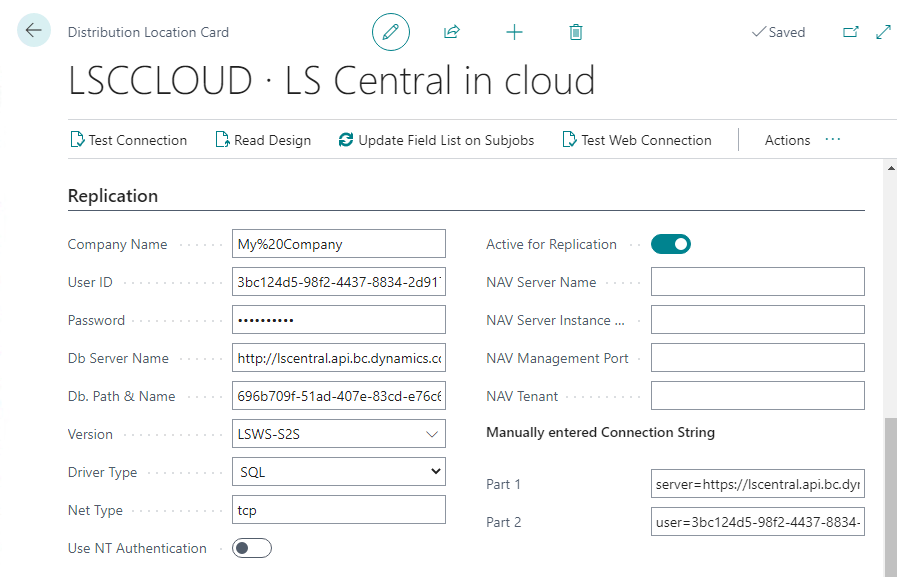Open the share icon menu
The height and width of the screenshot is (577, 897).
tap(452, 32)
